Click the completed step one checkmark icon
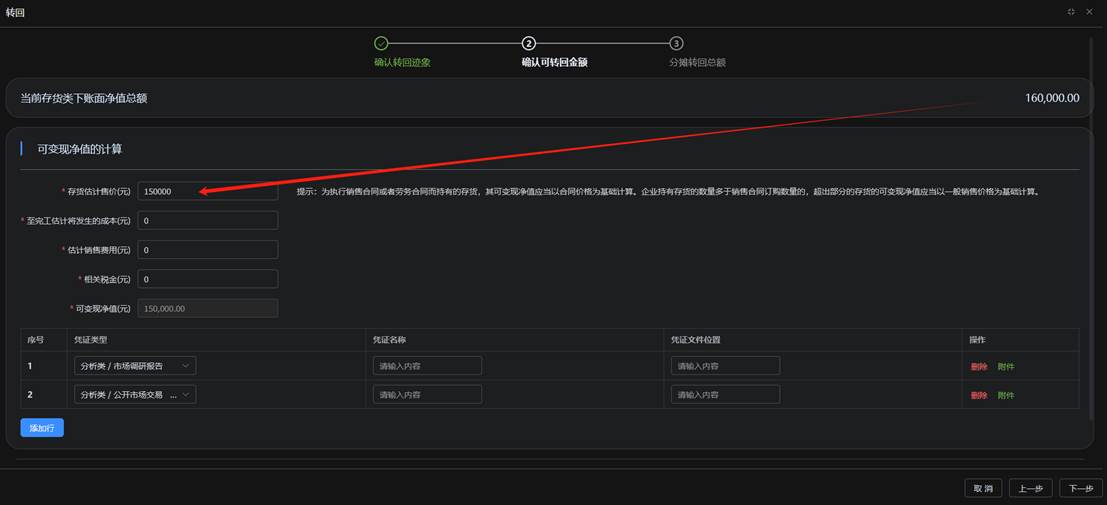This screenshot has height=505, width=1107. coord(381,43)
